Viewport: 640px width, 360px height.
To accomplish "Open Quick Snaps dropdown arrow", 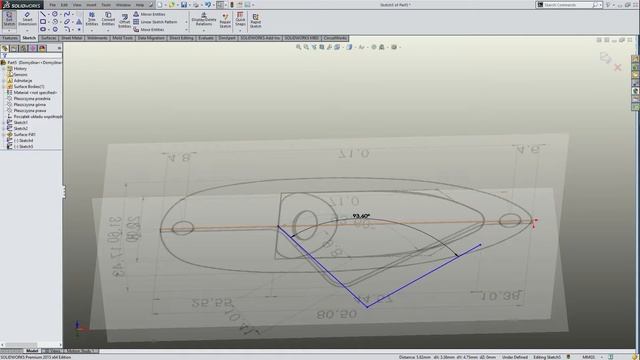I will click(x=240, y=31).
